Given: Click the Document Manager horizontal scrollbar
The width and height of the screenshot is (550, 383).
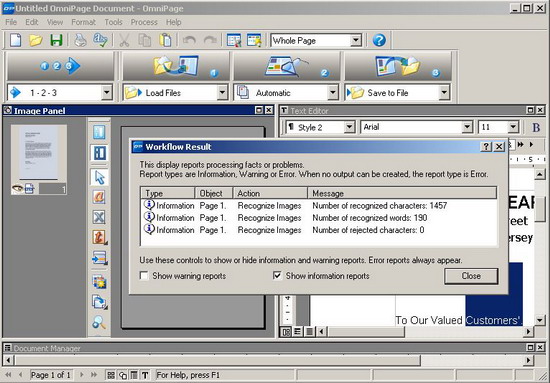Looking at the screenshot, I should 217,360.
